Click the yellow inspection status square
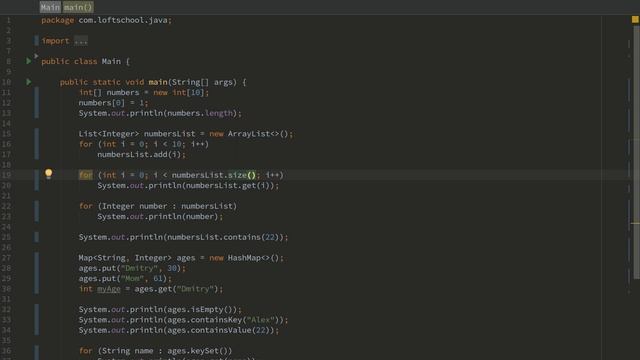Screen dimensions: 640x360 pos(635,19)
